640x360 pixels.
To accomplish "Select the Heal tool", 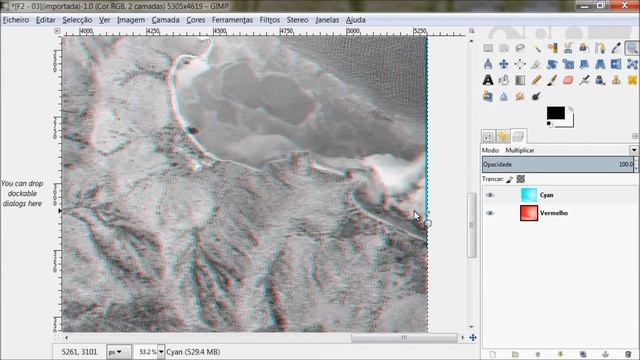I will click(x=632, y=80).
